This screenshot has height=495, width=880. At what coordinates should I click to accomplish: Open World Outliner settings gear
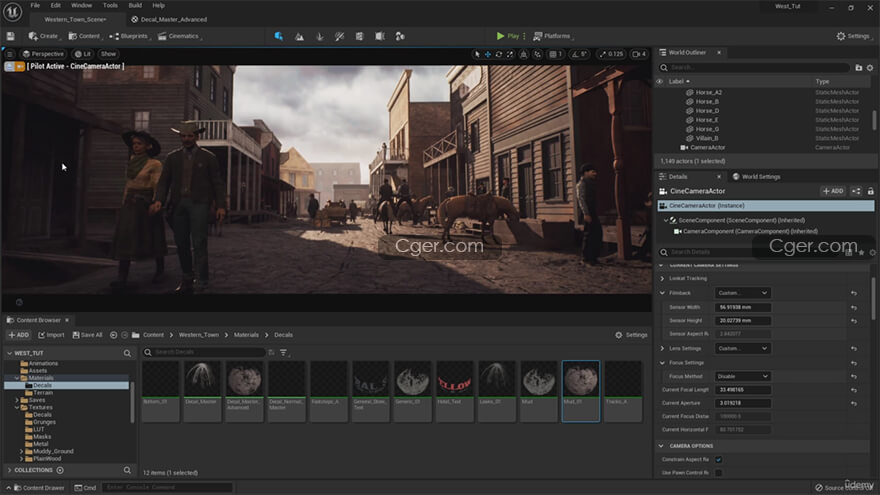tap(870, 67)
